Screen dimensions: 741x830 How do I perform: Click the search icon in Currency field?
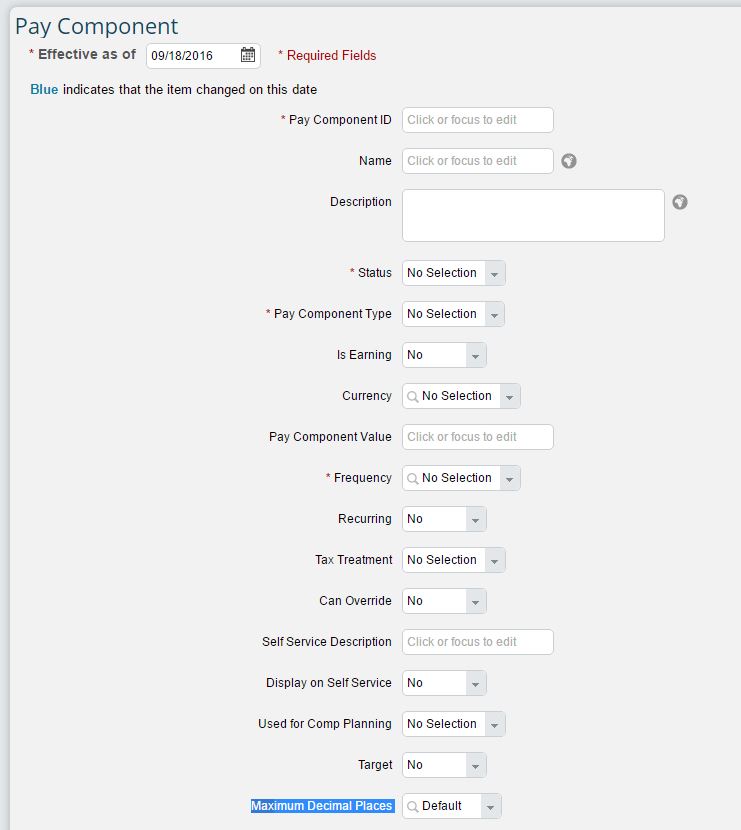click(413, 396)
